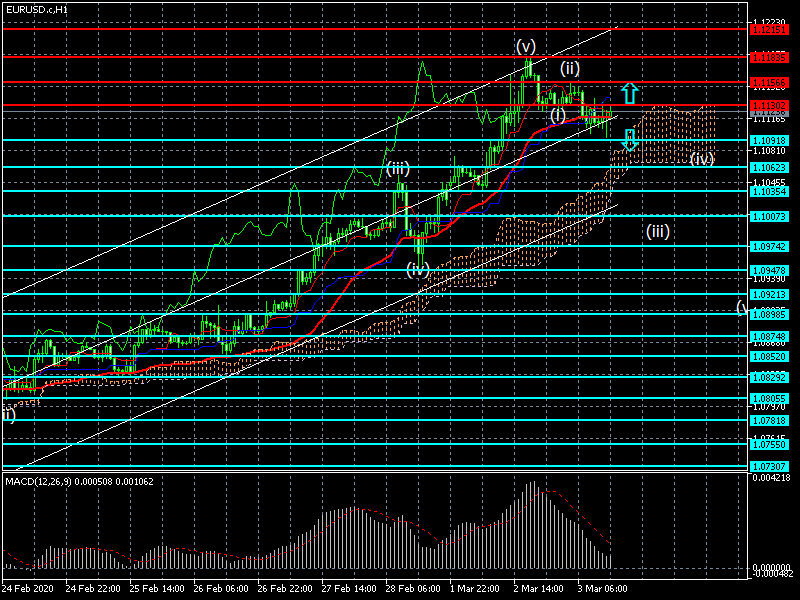Click the 26 Feb 06:00 time label
The image size is (800, 600).
tap(221, 588)
